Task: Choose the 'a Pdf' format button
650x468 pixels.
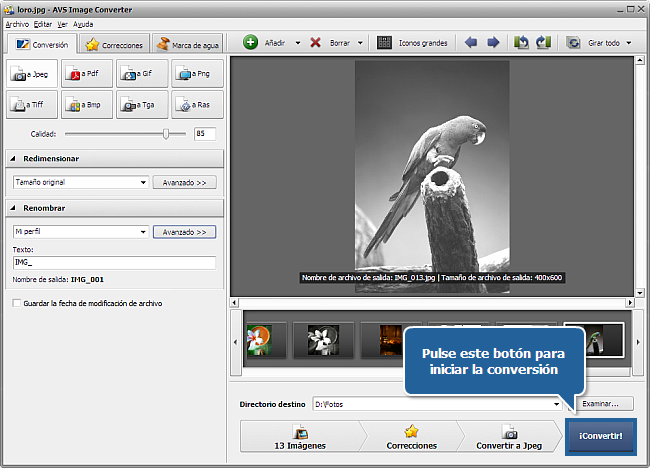Action: (x=86, y=74)
